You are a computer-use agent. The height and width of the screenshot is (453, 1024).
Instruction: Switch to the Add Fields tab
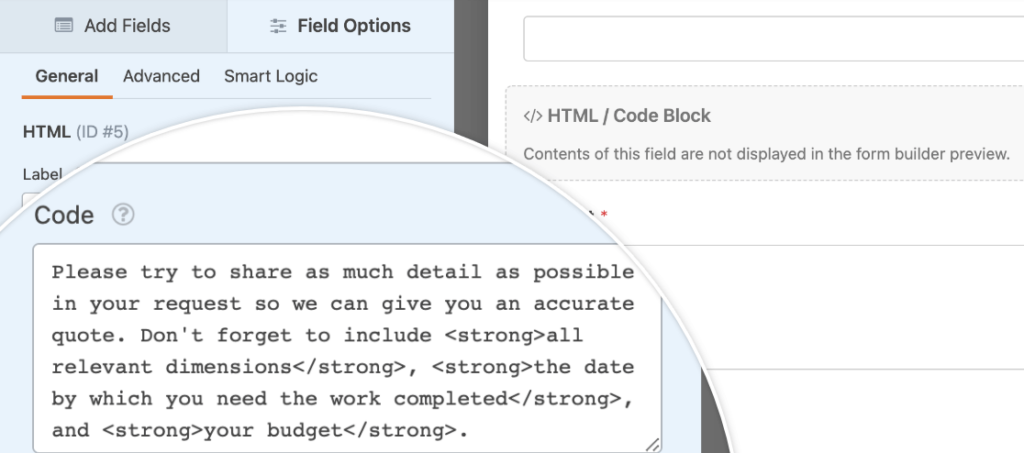tap(113, 26)
